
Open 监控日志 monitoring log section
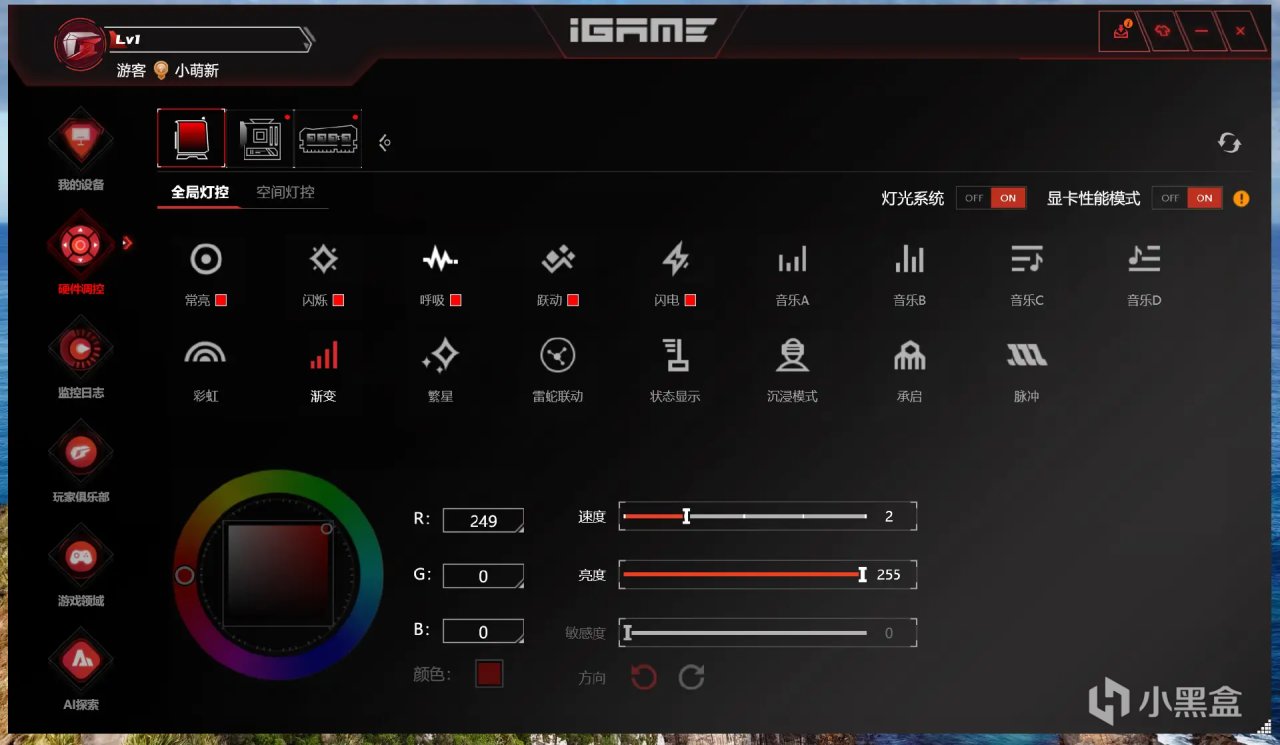[x=81, y=357]
